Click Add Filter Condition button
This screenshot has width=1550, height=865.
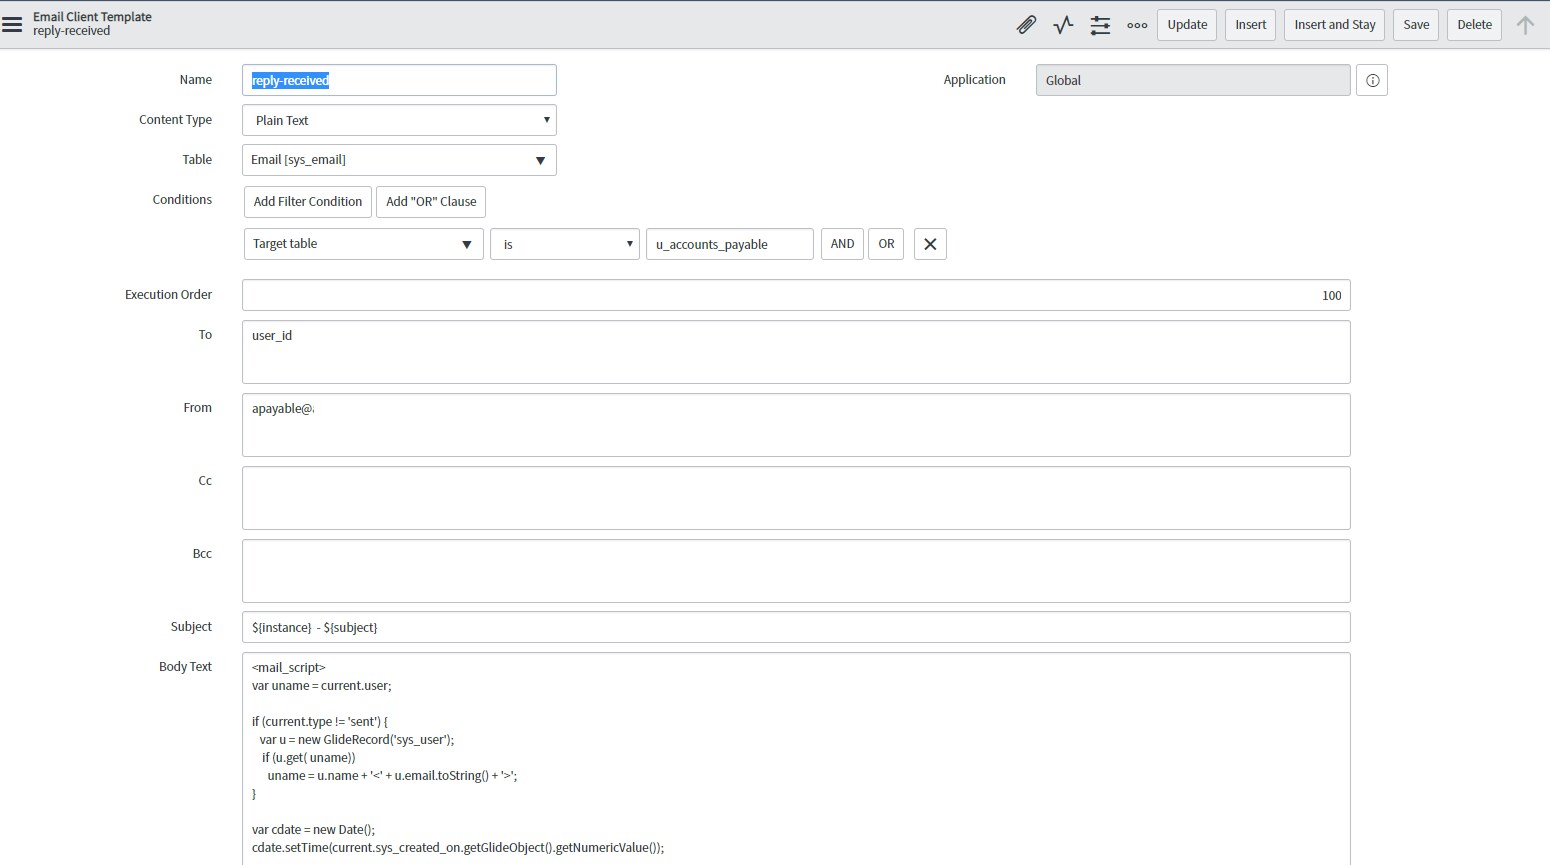pos(308,202)
